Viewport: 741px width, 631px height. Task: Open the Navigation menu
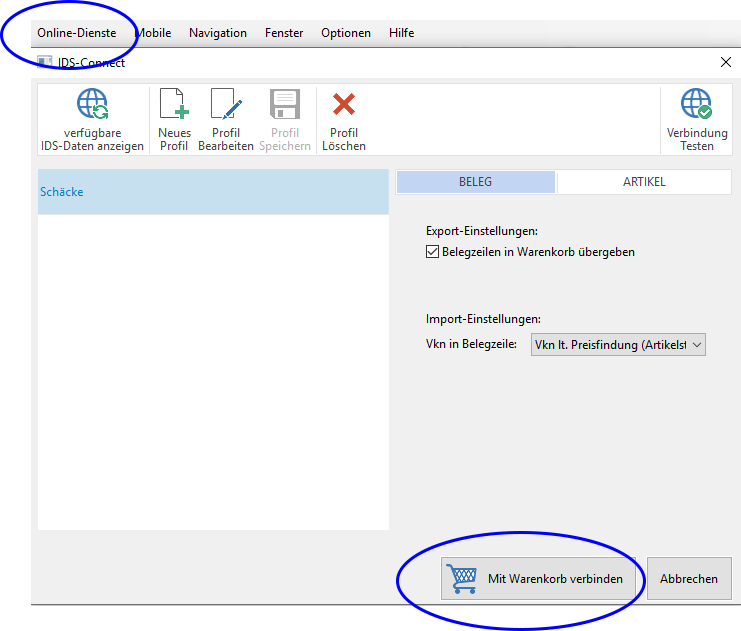point(217,33)
